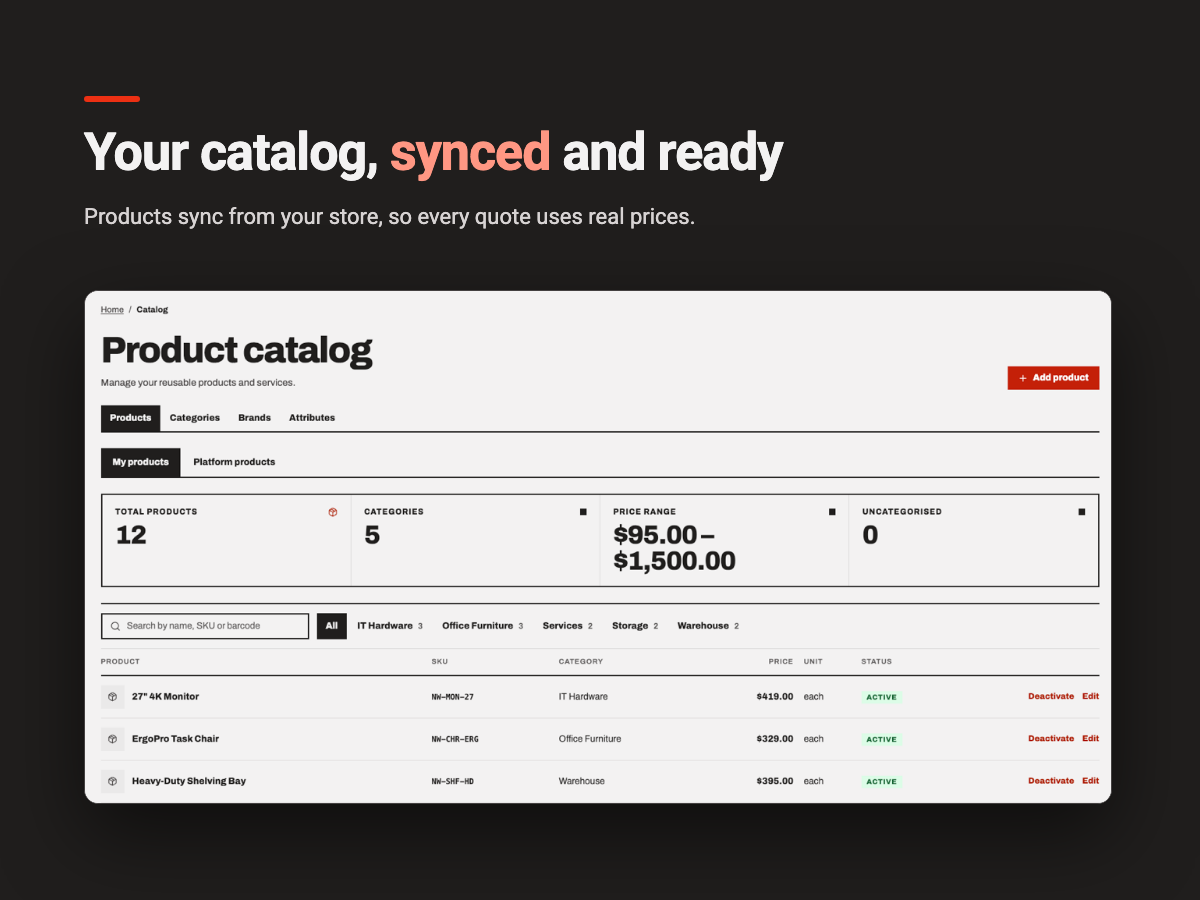
Task: Go to the Attributes tab
Action: (312, 418)
